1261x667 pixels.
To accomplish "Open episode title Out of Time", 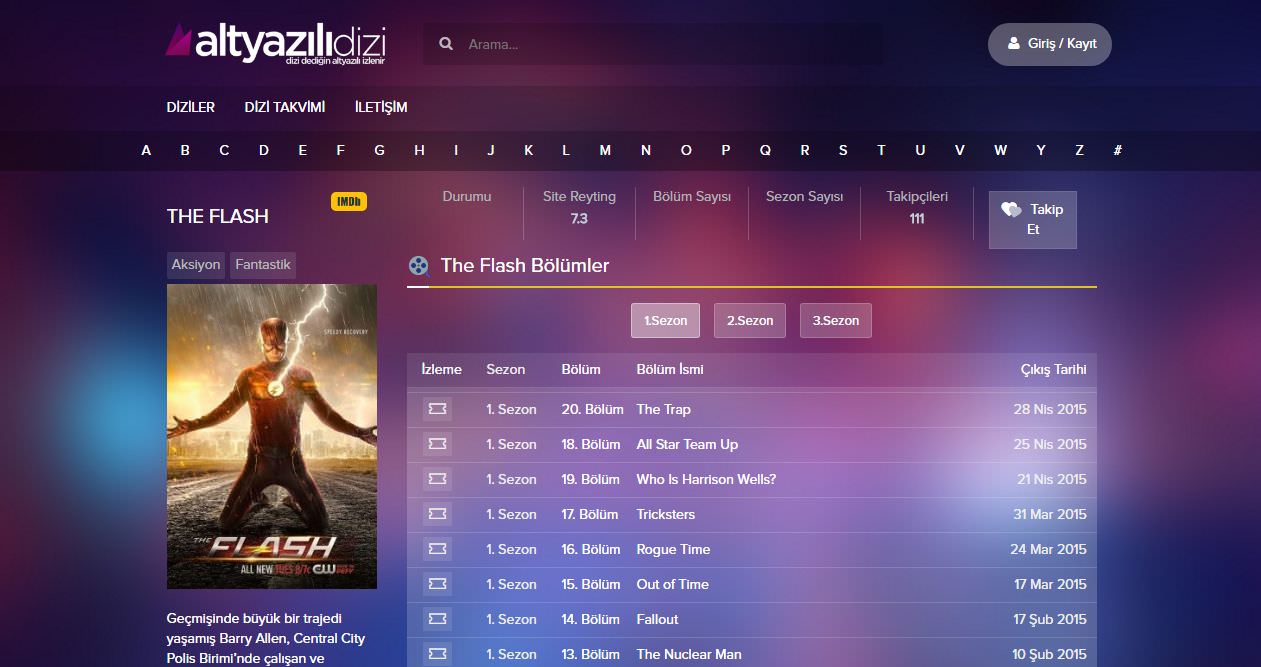I will click(673, 584).
